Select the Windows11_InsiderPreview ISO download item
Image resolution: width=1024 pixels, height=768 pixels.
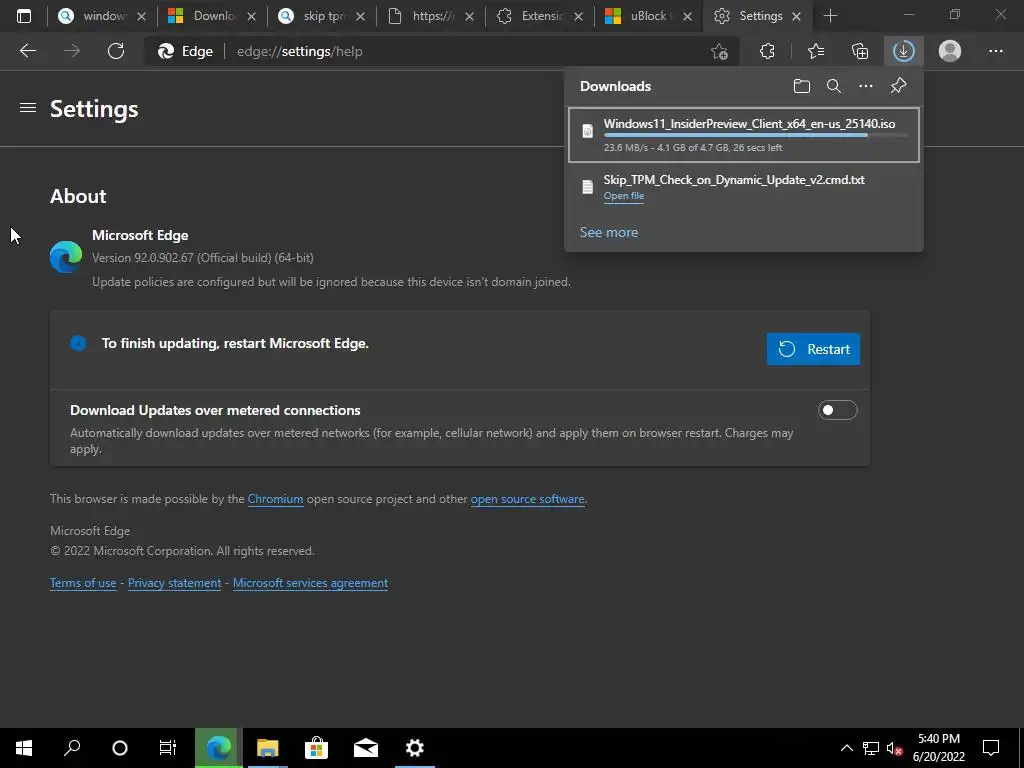(744, 135)
